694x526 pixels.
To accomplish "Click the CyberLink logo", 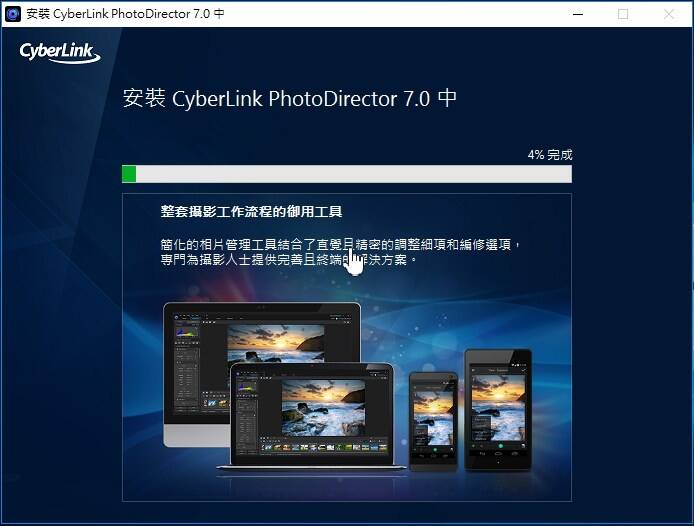I will [60, 53].
